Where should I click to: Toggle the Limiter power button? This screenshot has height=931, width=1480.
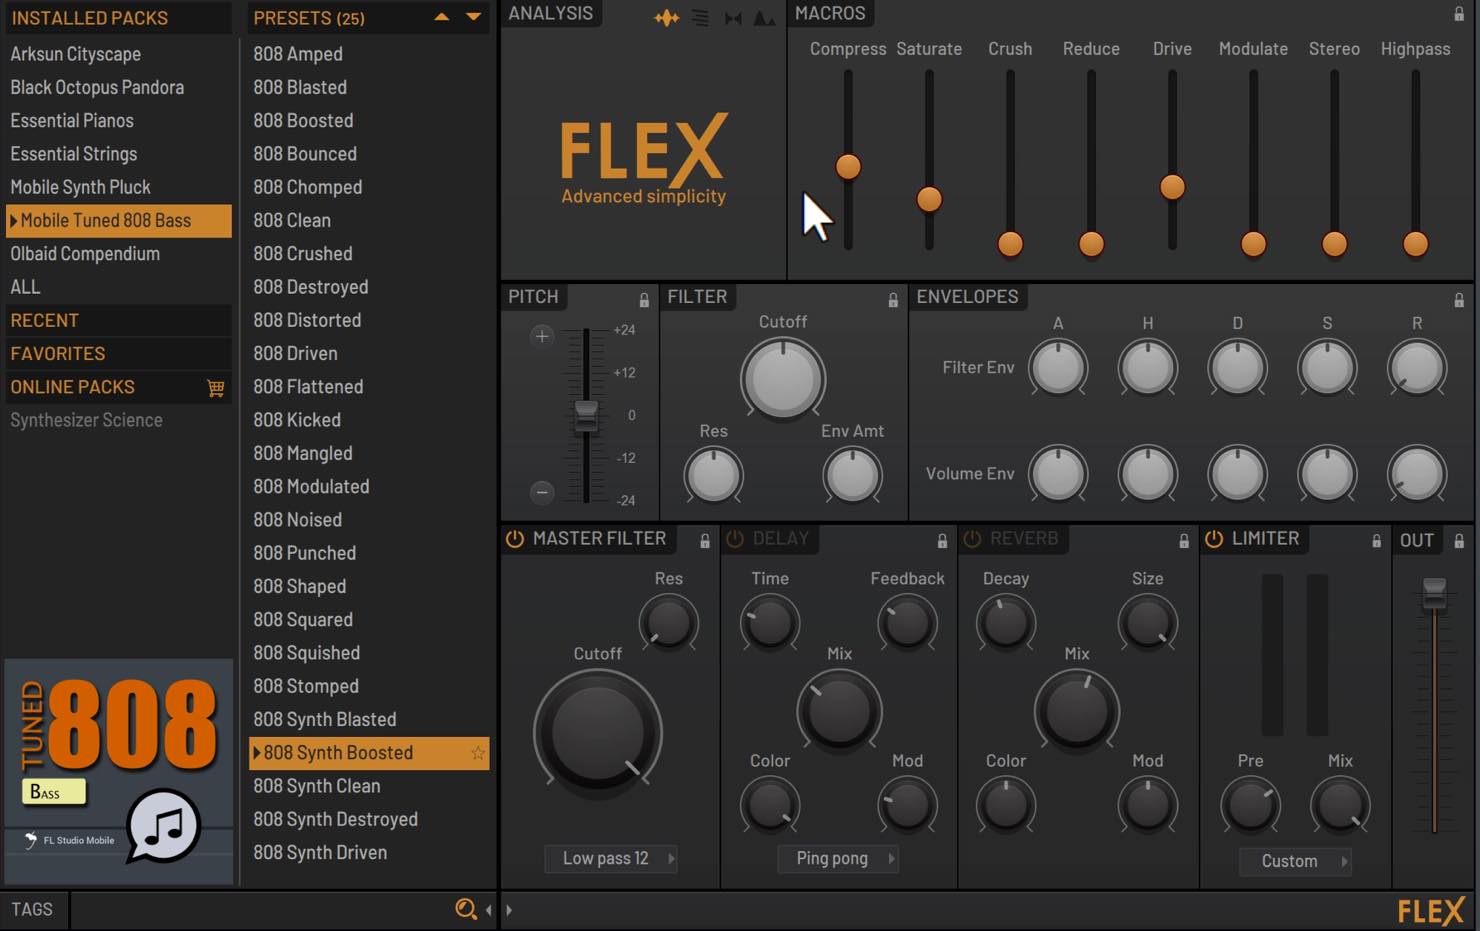tap(1214, 539)
